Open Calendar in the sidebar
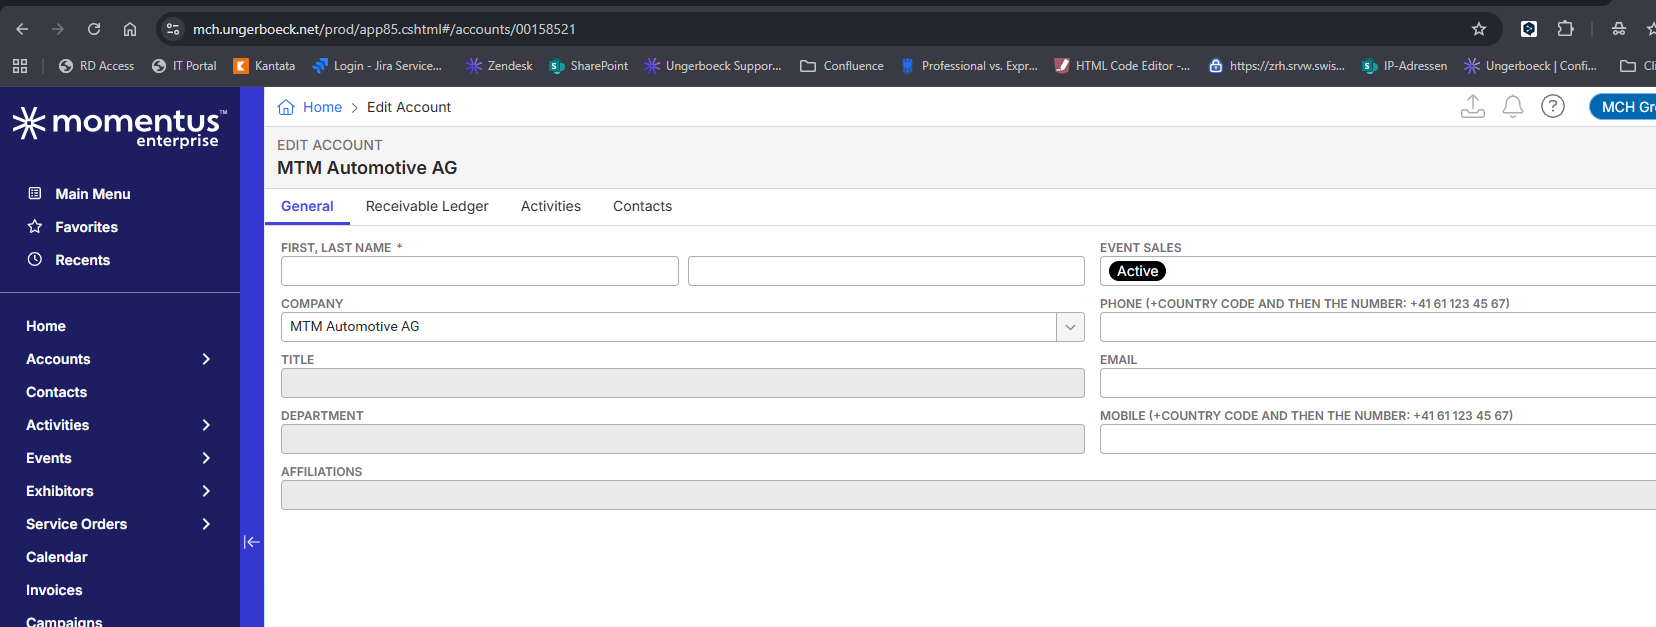Viewport: 1656px width, 627px height. [x=56, y=557]
